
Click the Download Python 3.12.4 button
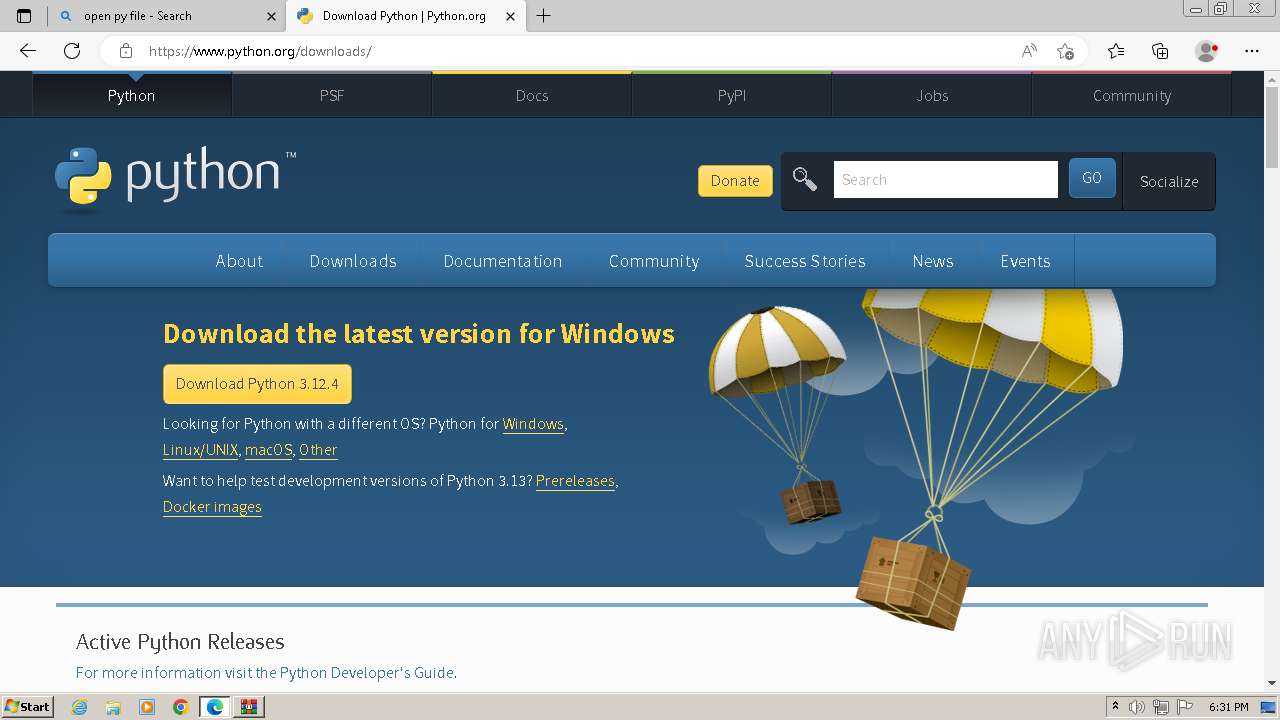pyautogui.click(x=257, y=384)
